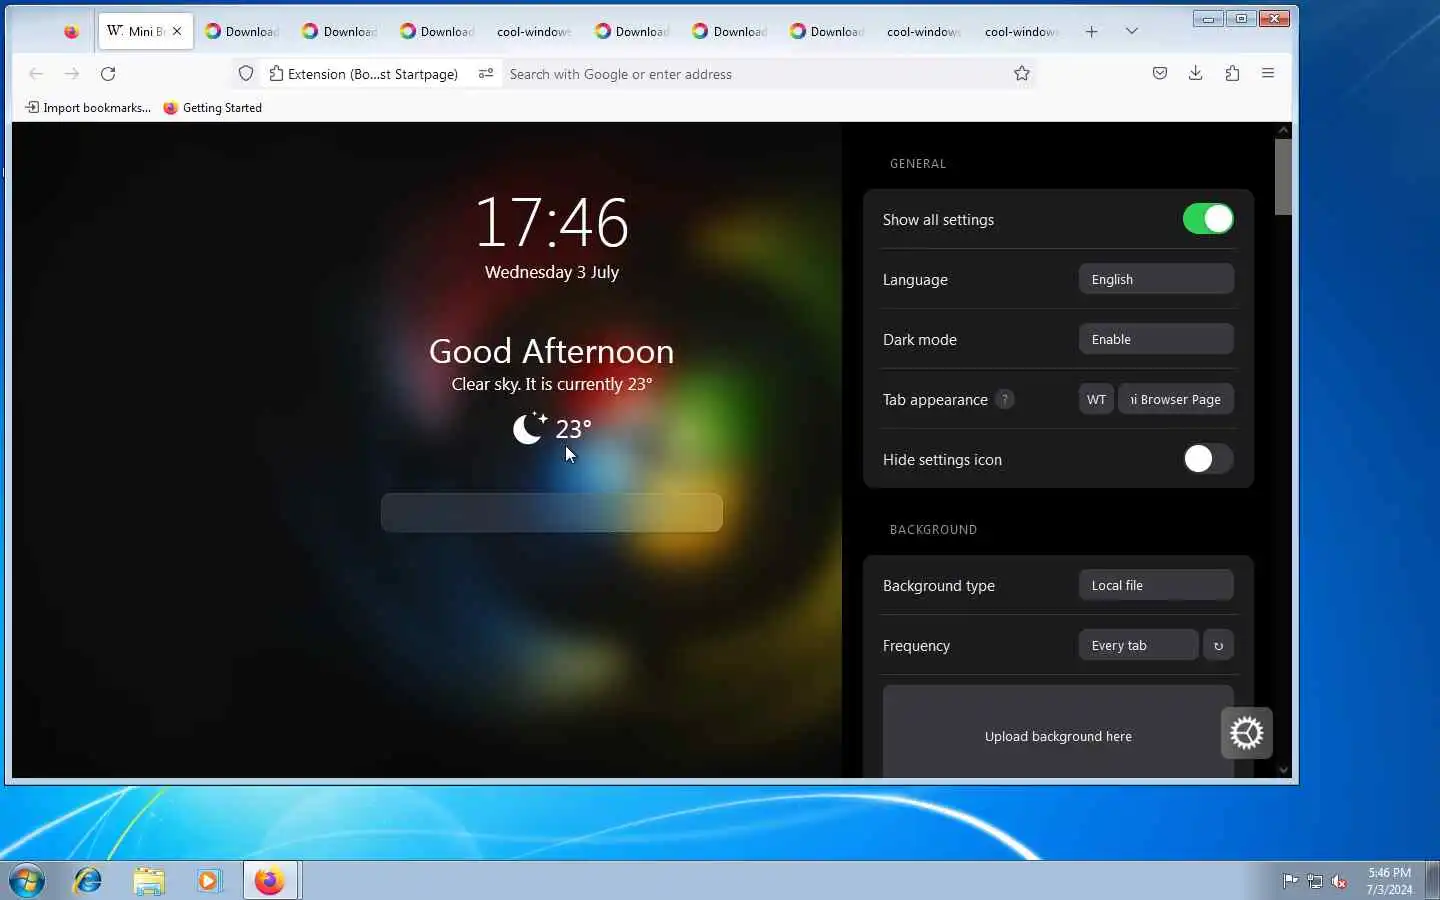Click the scrollbar up arrow
This screenshot has width=1440, height=900.
click(x=1283, y=130)
